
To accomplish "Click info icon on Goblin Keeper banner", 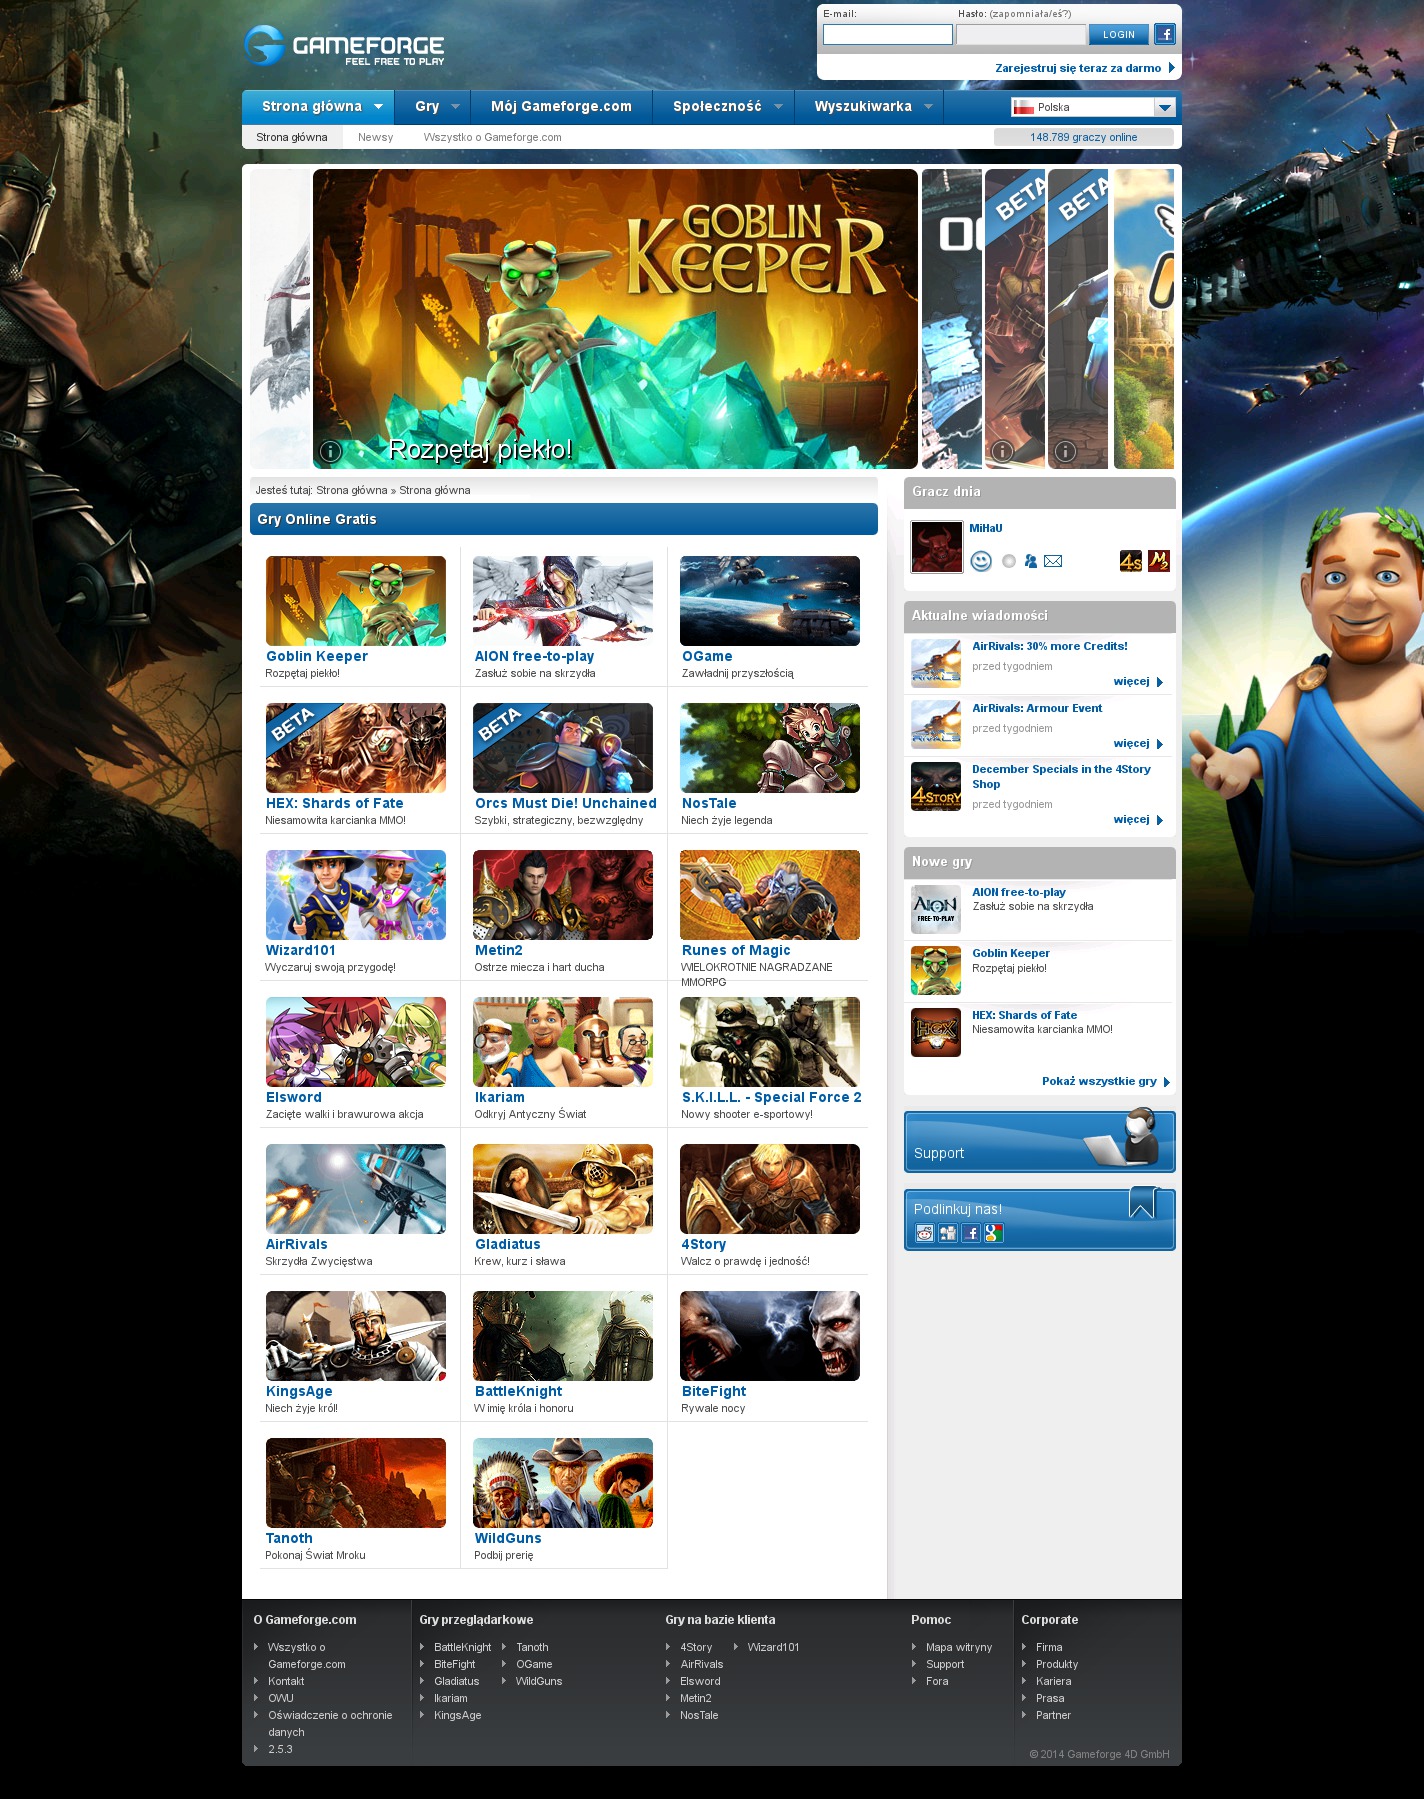I will (330, 451).
